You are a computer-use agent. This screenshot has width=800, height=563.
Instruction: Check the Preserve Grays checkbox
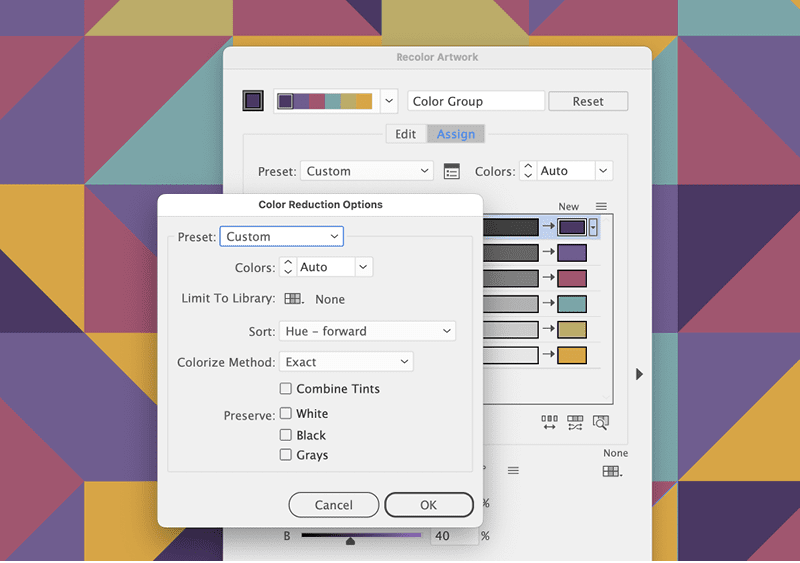pyautogui.click(x=286, y=454)
